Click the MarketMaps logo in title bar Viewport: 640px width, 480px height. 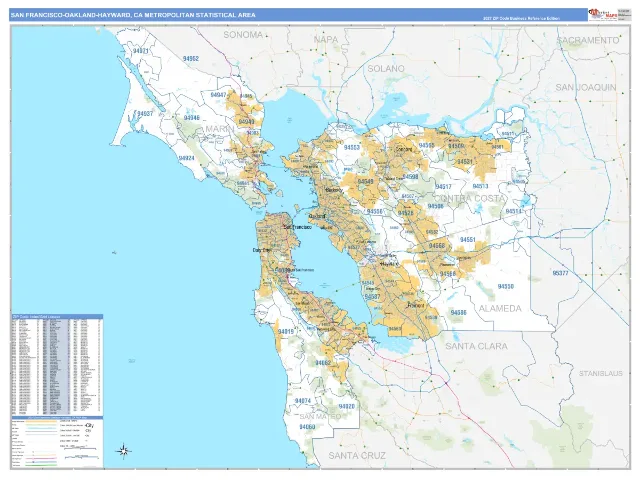click(602, 14)
